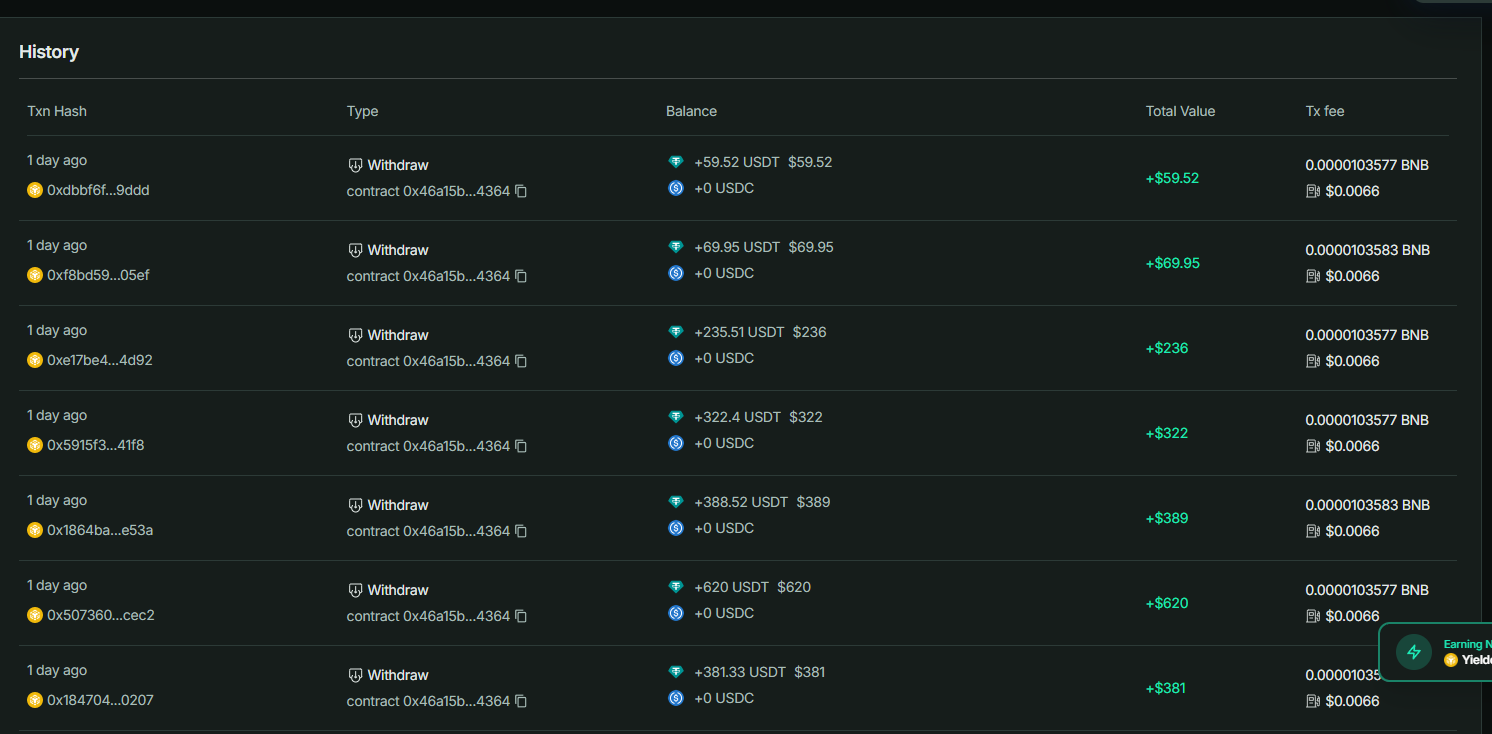
Task: Click the lightning icon in the Earning notification
Action: coord(1414,652)
